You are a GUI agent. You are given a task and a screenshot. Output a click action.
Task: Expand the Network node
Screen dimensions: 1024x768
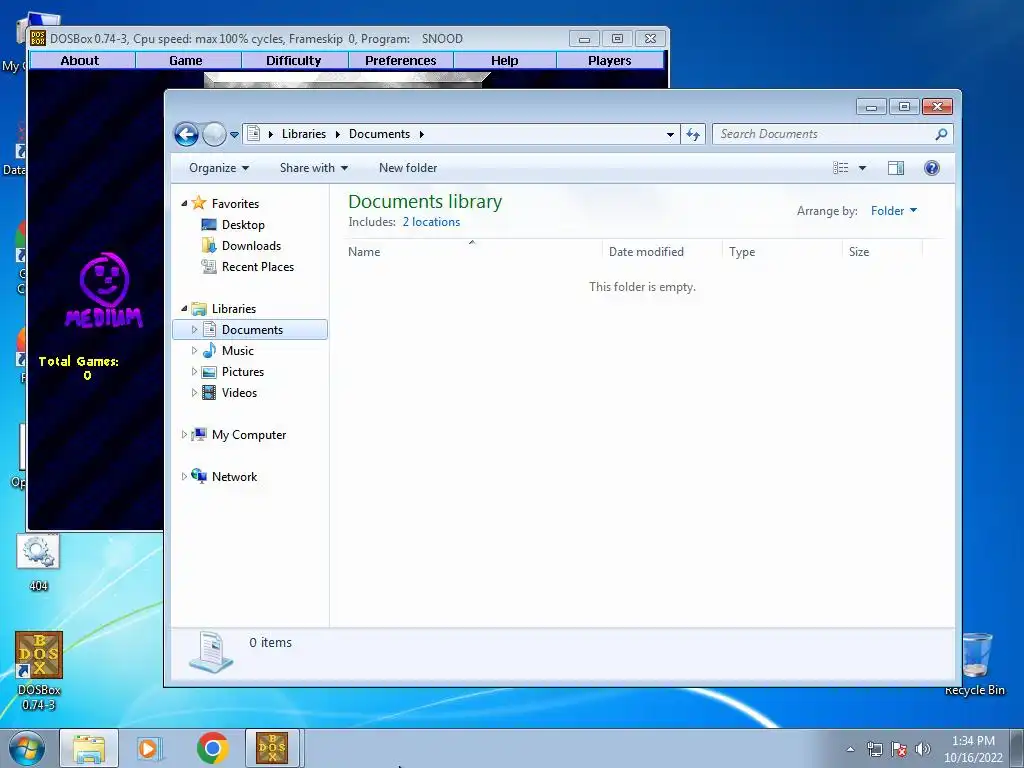click(184, 477)
